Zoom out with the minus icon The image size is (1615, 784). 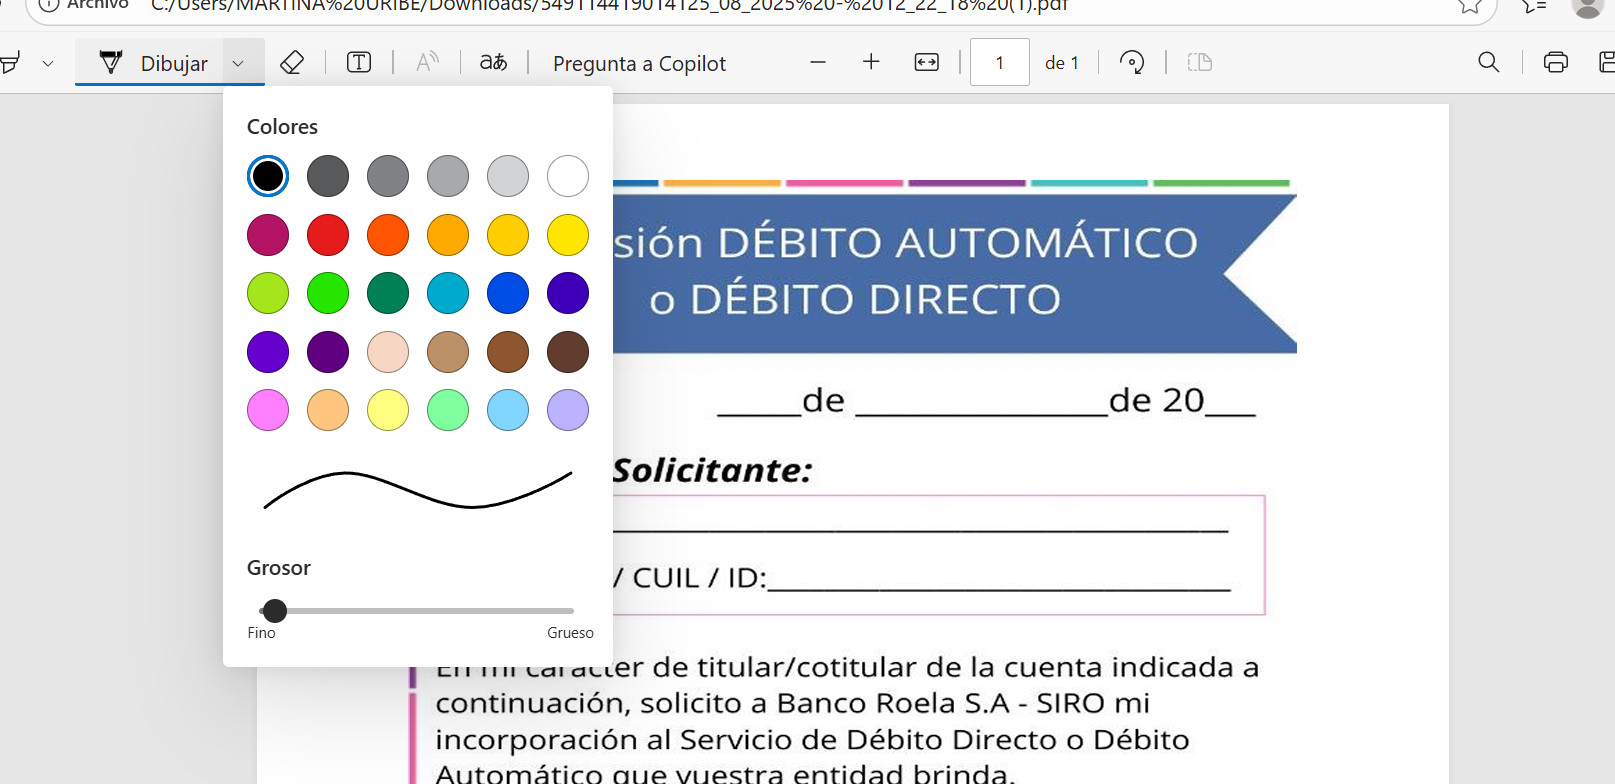click(x=818, y=63)
